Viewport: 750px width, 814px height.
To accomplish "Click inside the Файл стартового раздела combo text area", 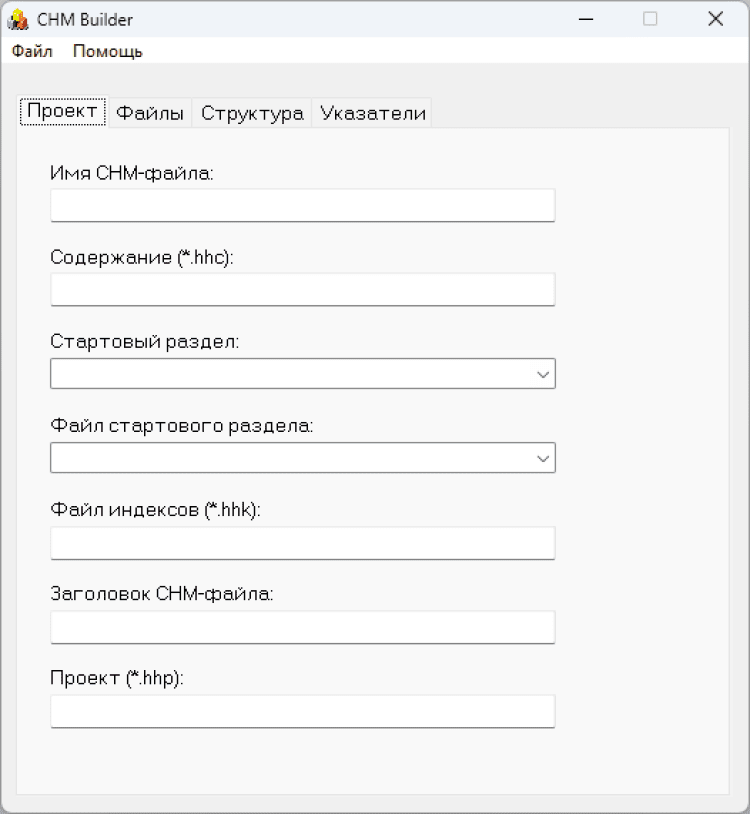I will pos(290,458).
